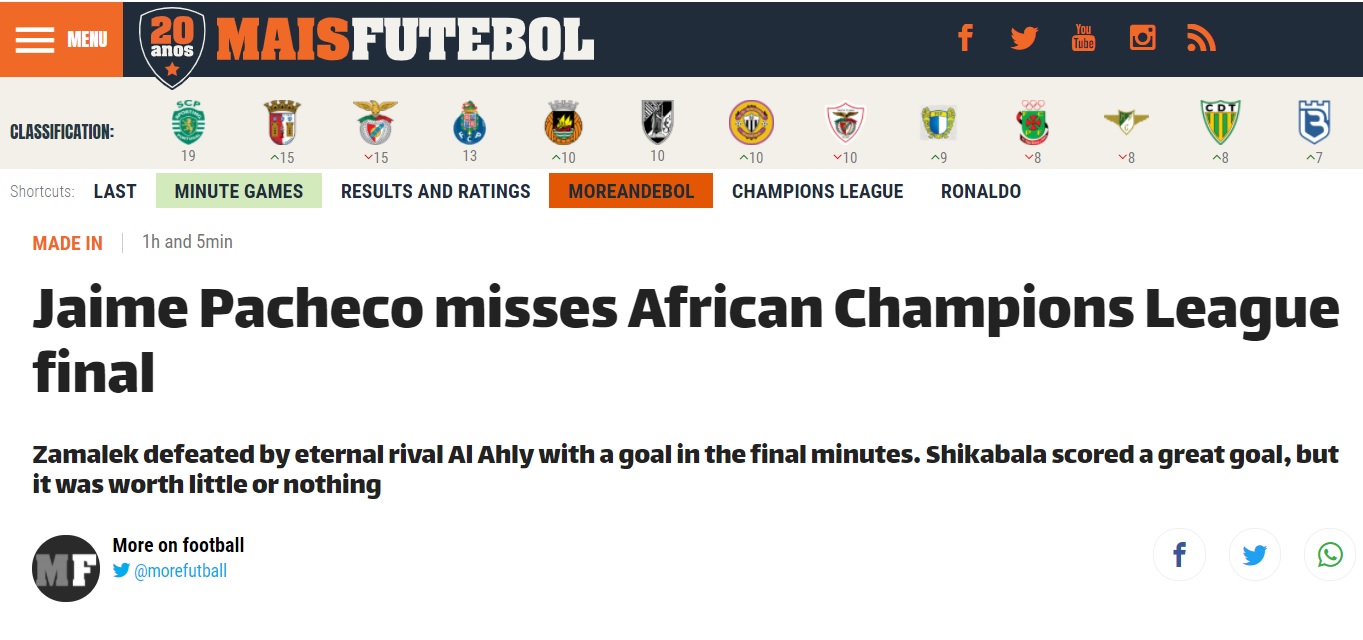Select the Tondela CDT crest
Screen dimensions: 1363x640
1220,123
